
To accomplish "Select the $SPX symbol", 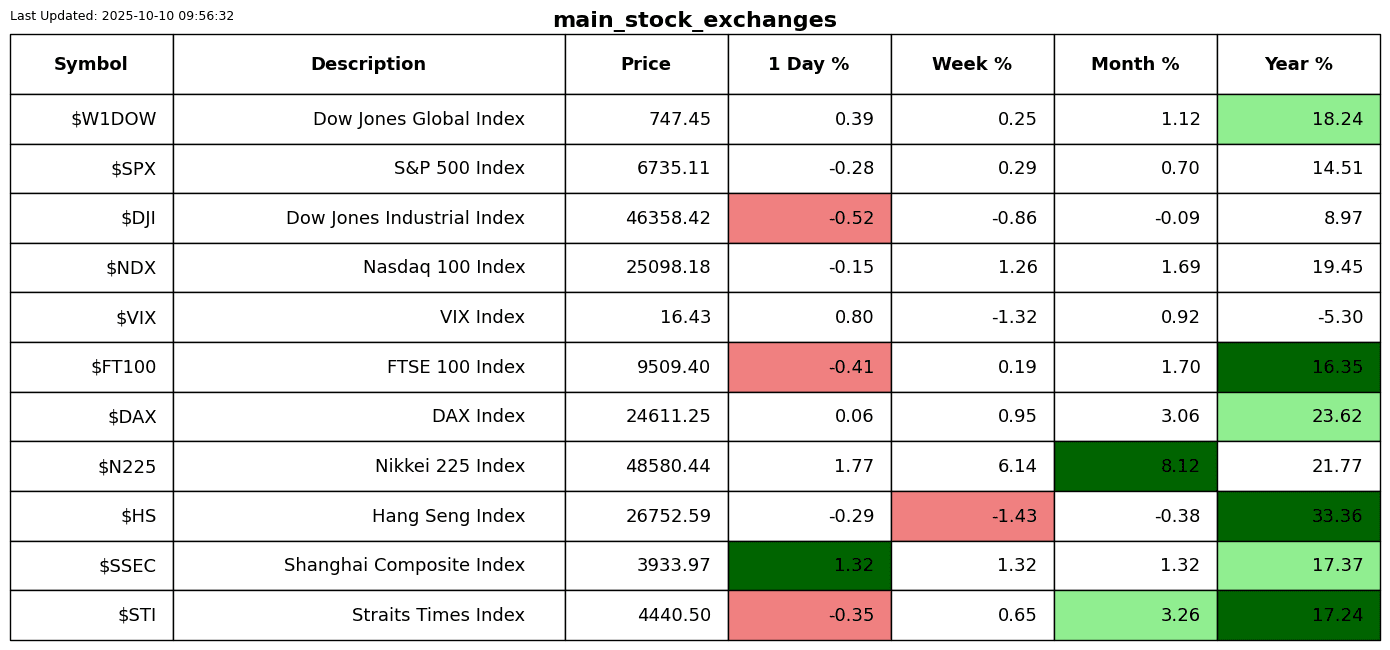I will coord(133,169).
